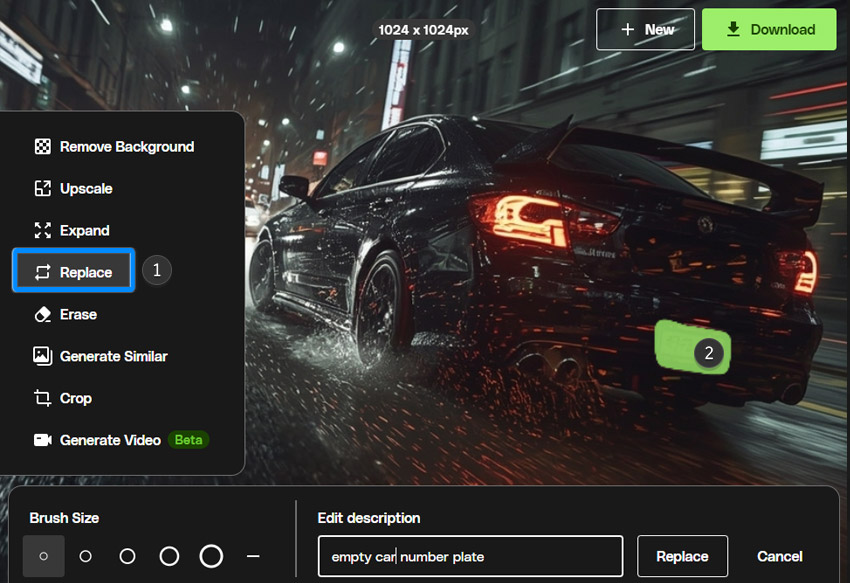Click the Generate Similar image icon
Screen dimensions: 850x583
[x=43, y=356]
